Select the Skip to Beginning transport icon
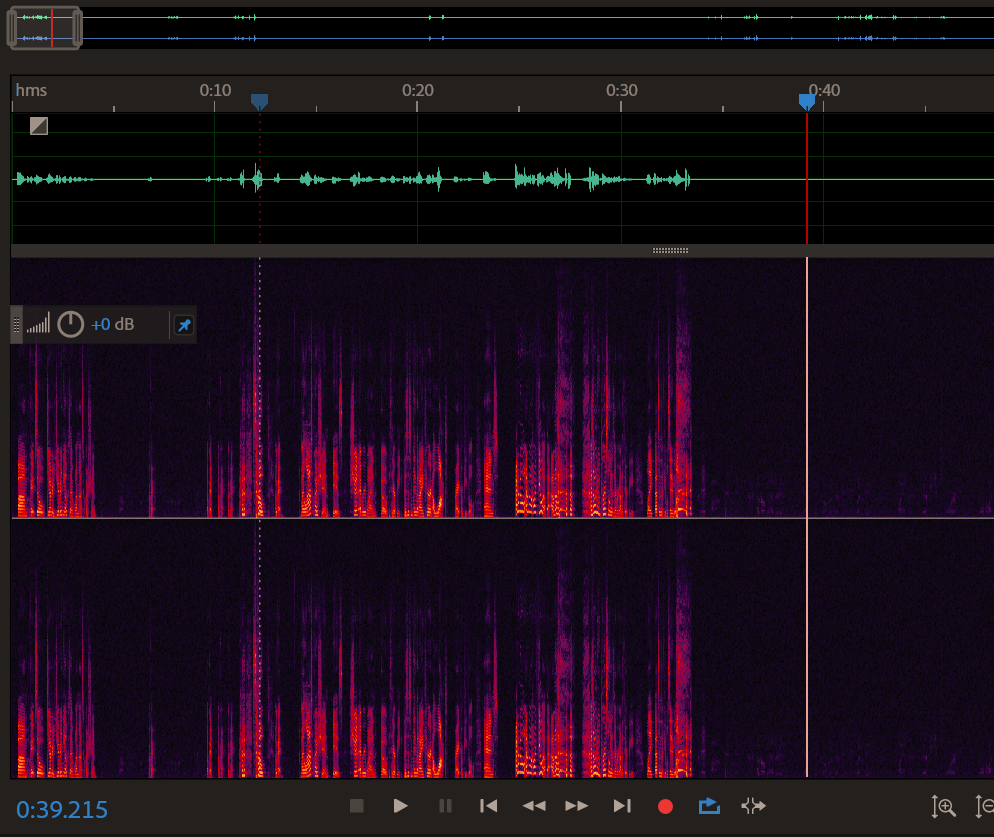This screenshot has height=837, width=994. 489,806
